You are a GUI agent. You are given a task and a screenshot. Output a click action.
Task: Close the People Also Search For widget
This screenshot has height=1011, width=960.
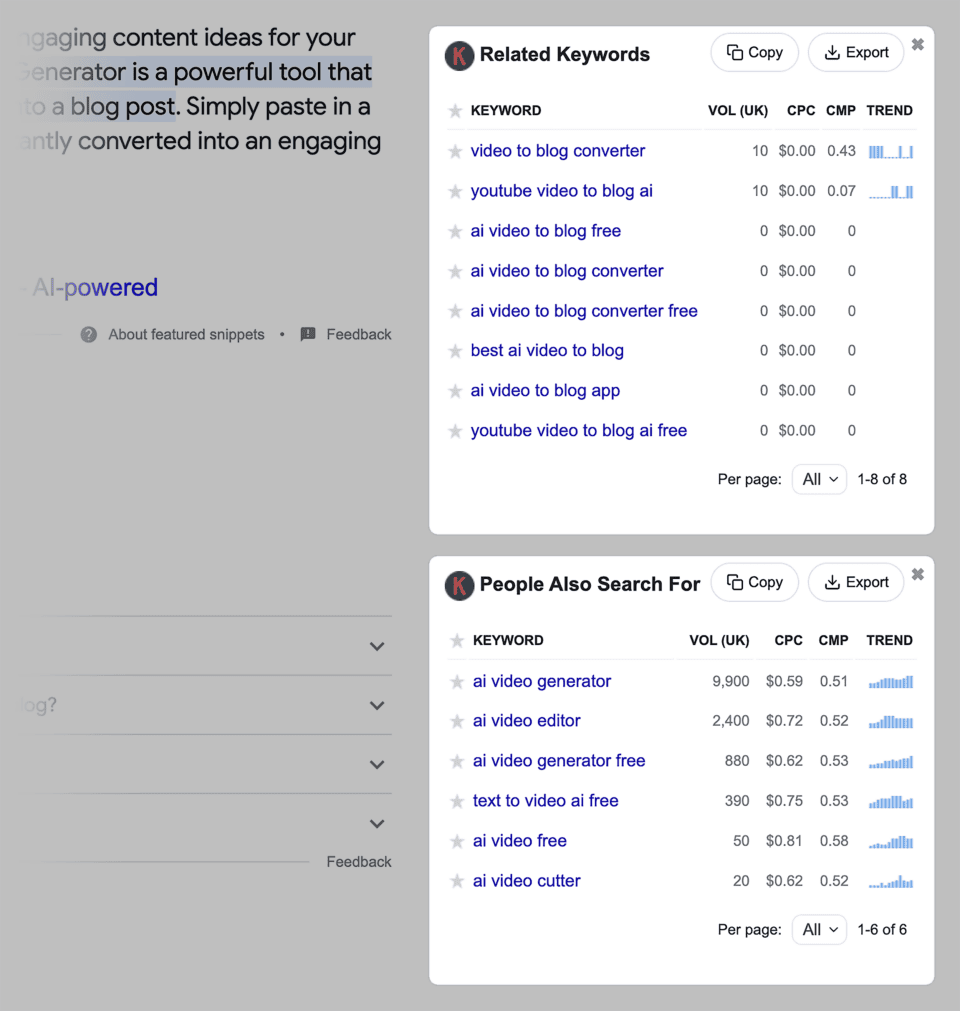tap(918, 575)
